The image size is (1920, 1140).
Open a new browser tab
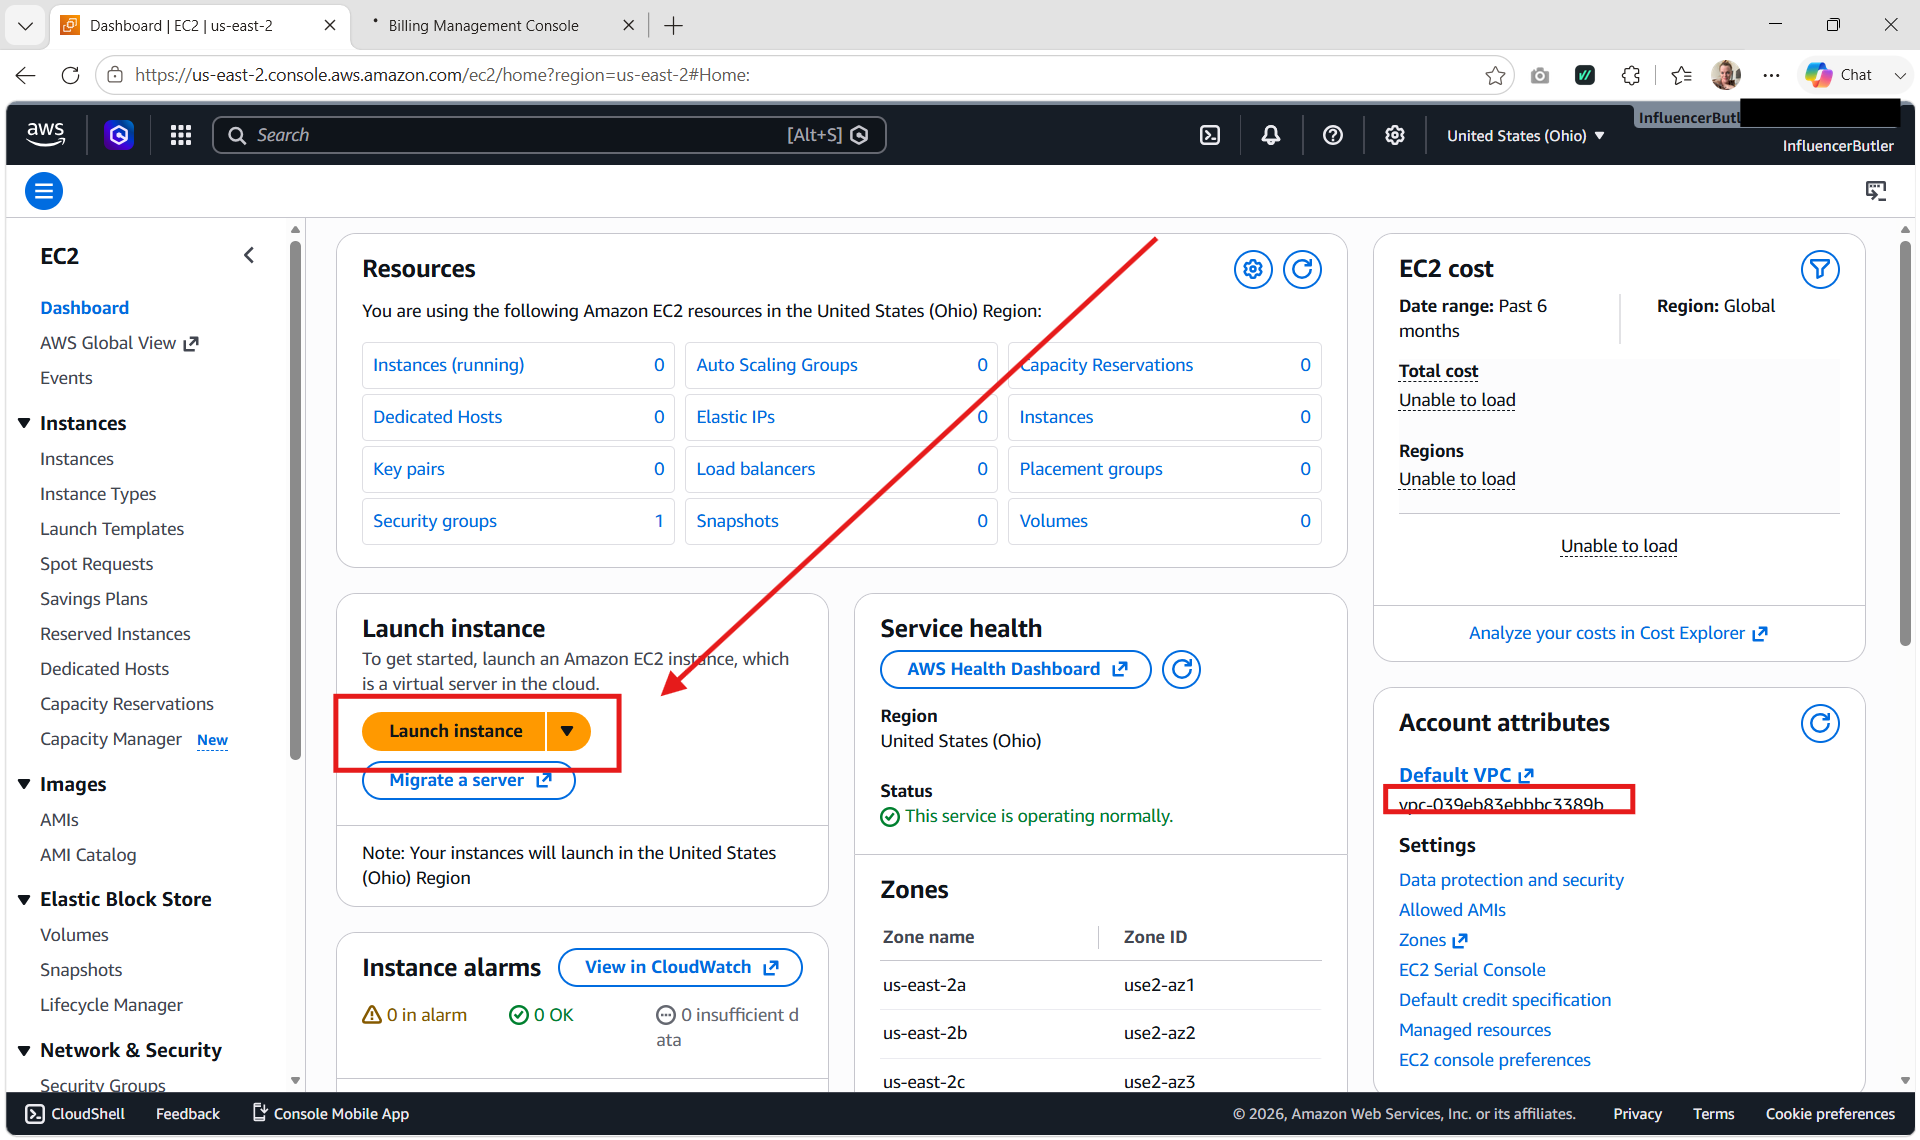pyautogui.click(x=674, y=25)
